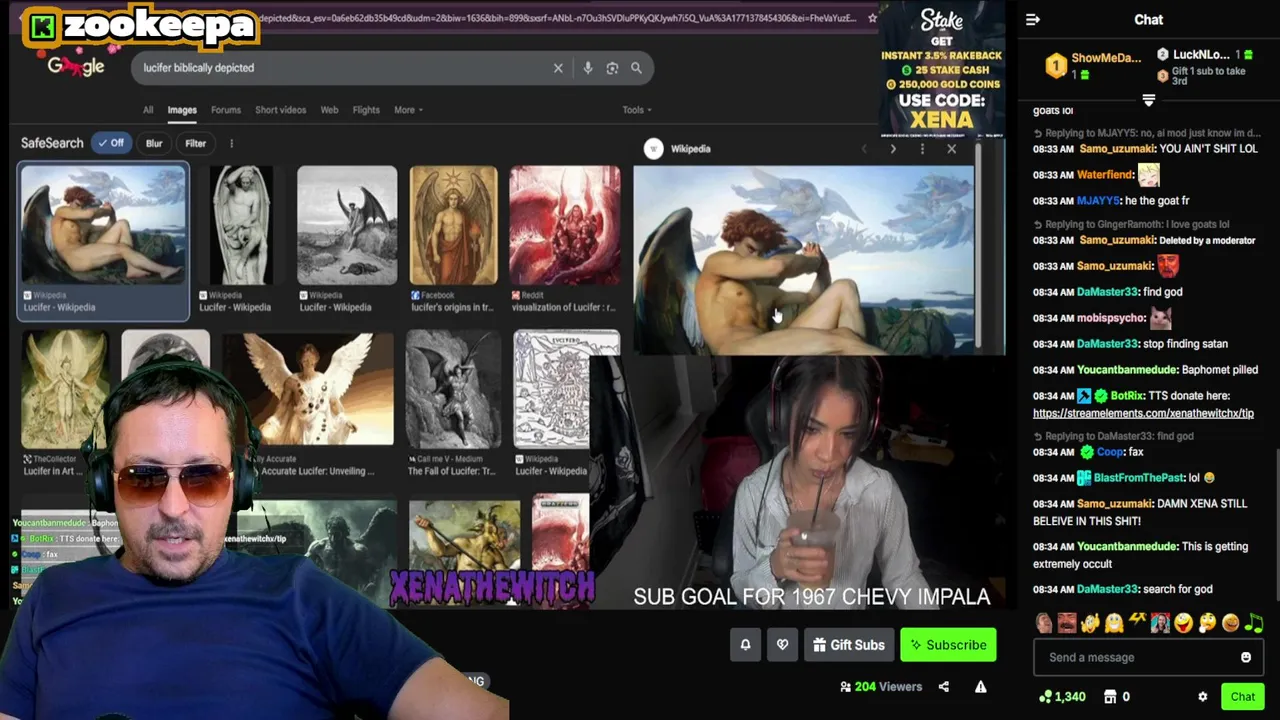This screenshot has height=720, width=1280.
Task: Click the Gift Subs button
Action: [x=847, y=645]
